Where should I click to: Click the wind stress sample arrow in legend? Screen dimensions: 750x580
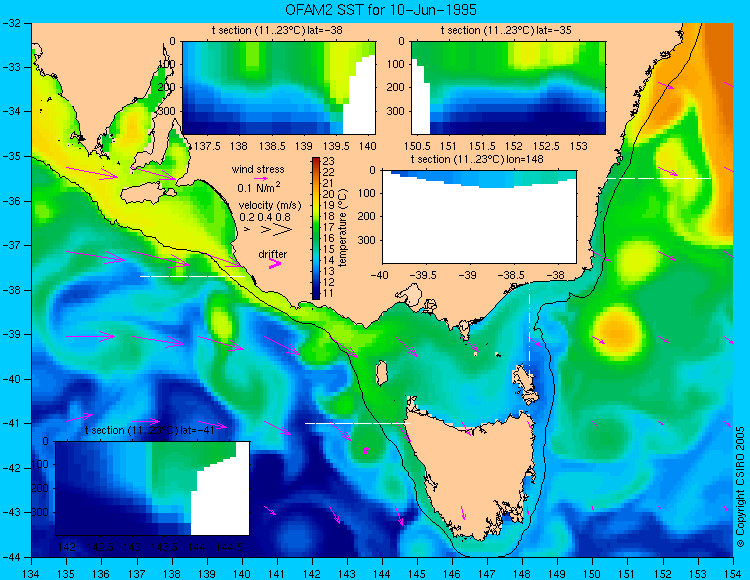coord(261,178)
